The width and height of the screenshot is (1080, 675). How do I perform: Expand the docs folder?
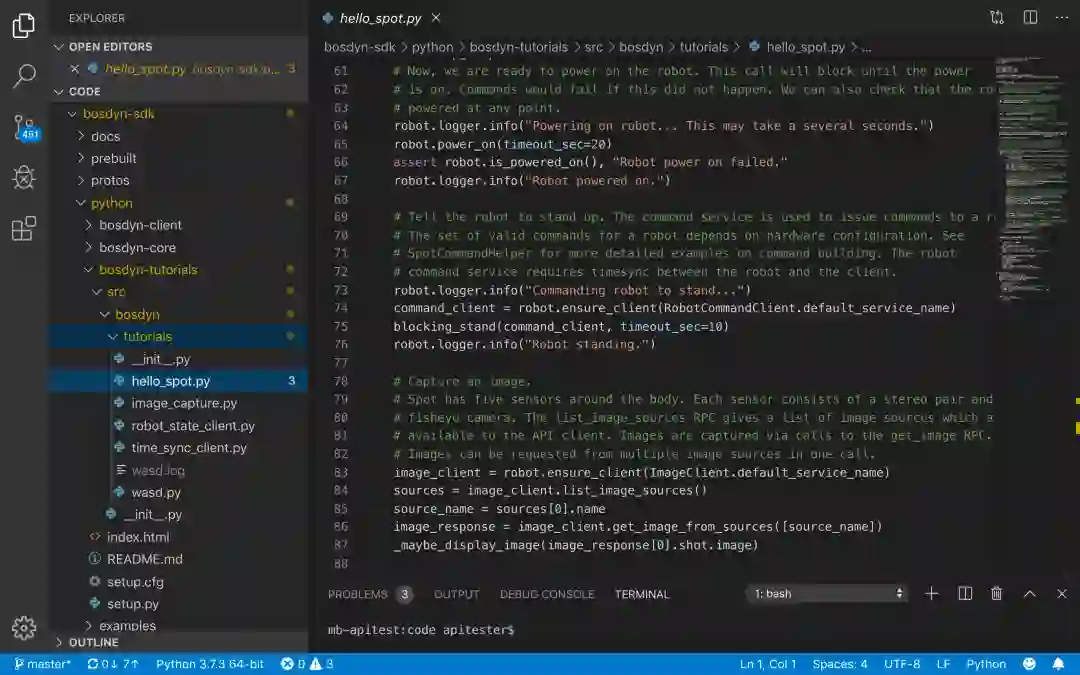coord(178,136)
